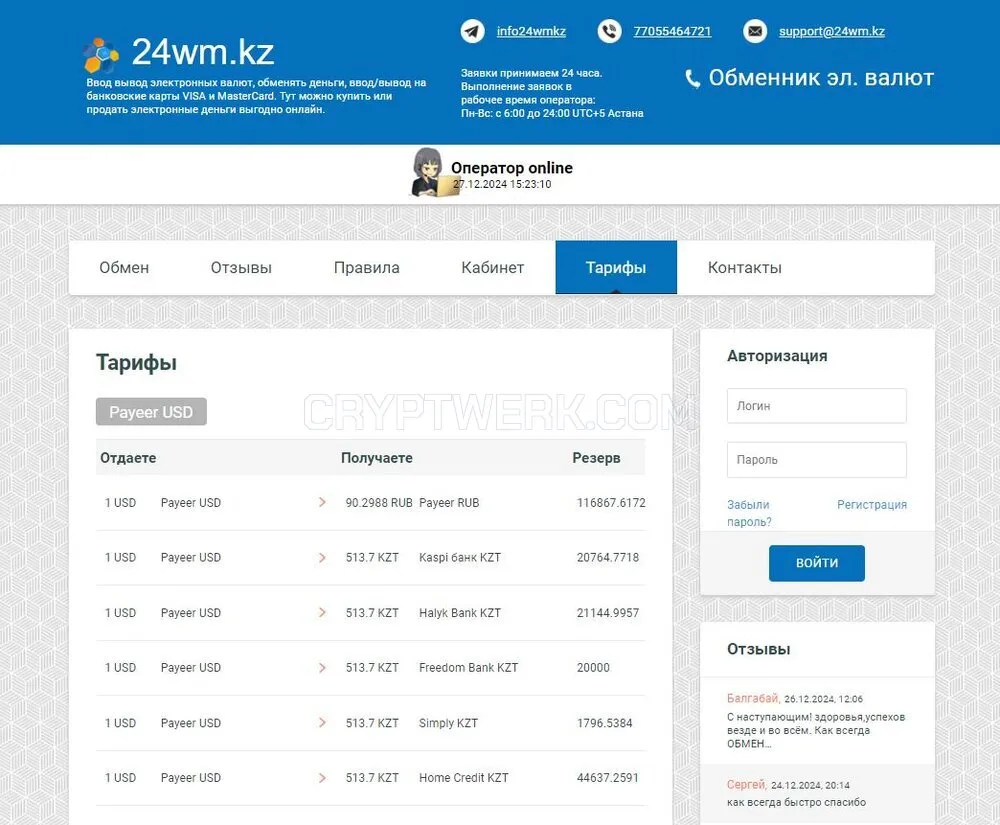This screenshot has width=1000, height=825.
Task: Click the Payeer USD grey button
Action: [x=151, y=412]
